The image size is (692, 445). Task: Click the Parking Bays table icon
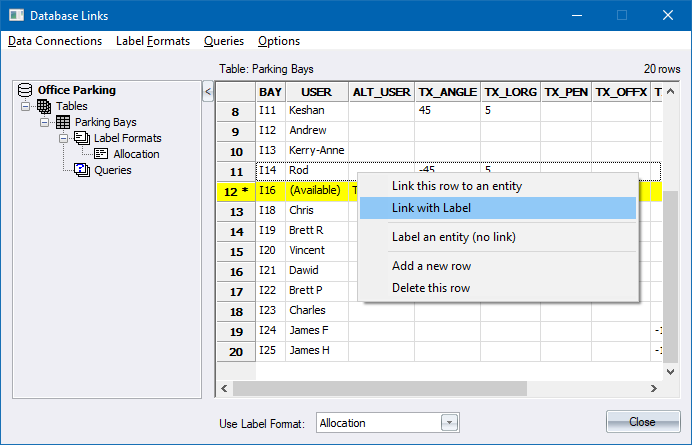coord(63,122)
